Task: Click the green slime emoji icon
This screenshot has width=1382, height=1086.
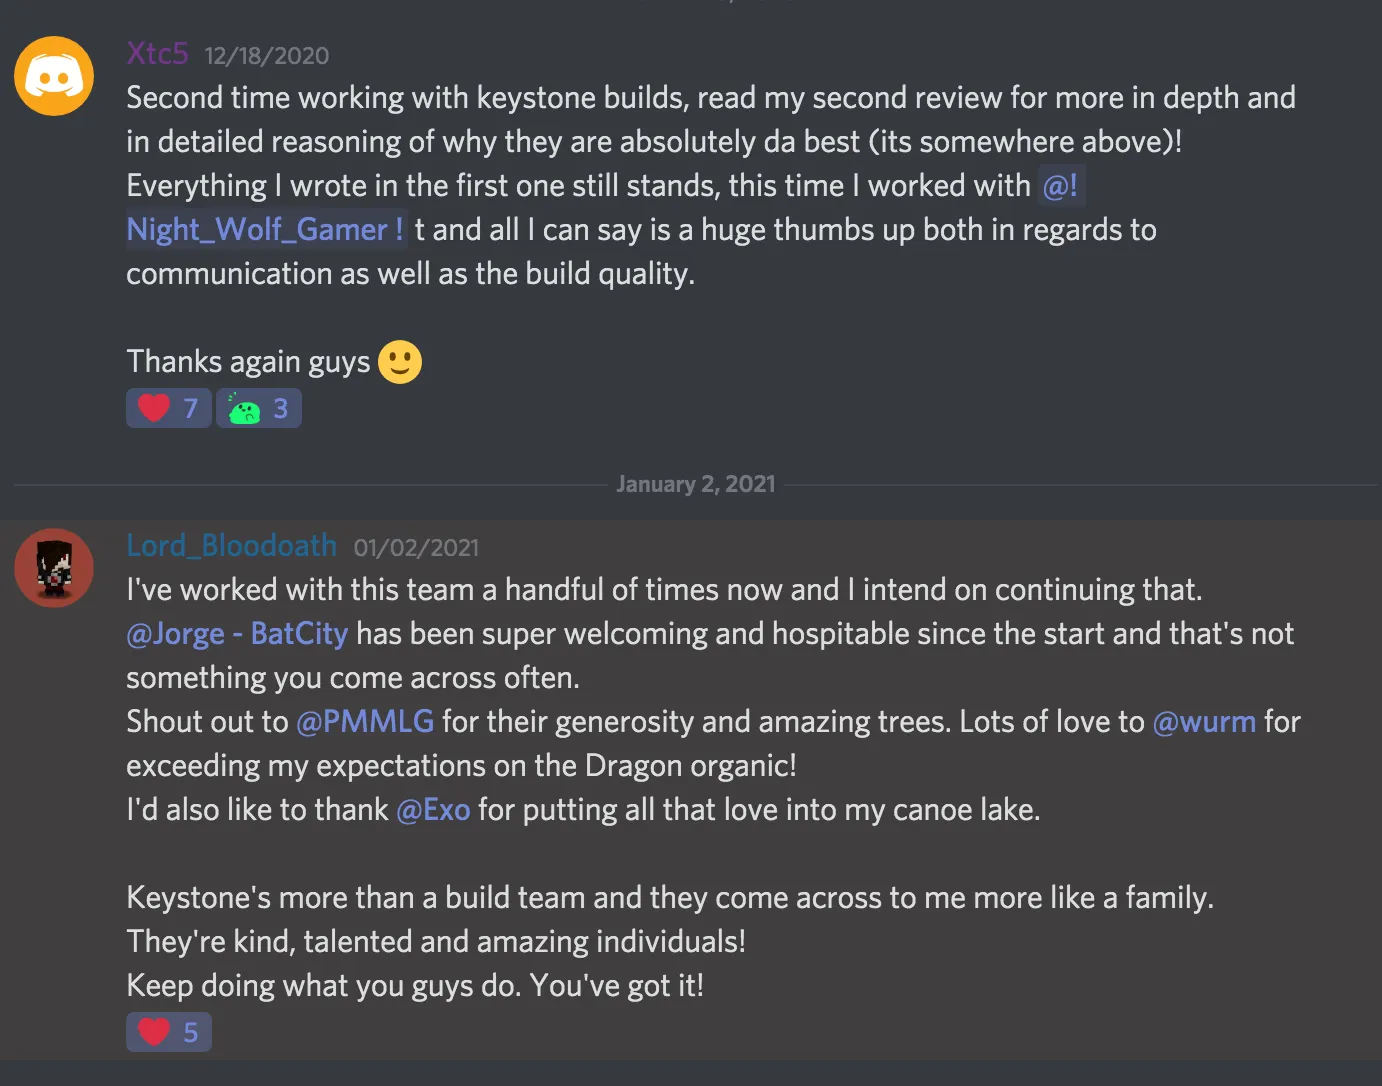Action: tap(244, 409)
